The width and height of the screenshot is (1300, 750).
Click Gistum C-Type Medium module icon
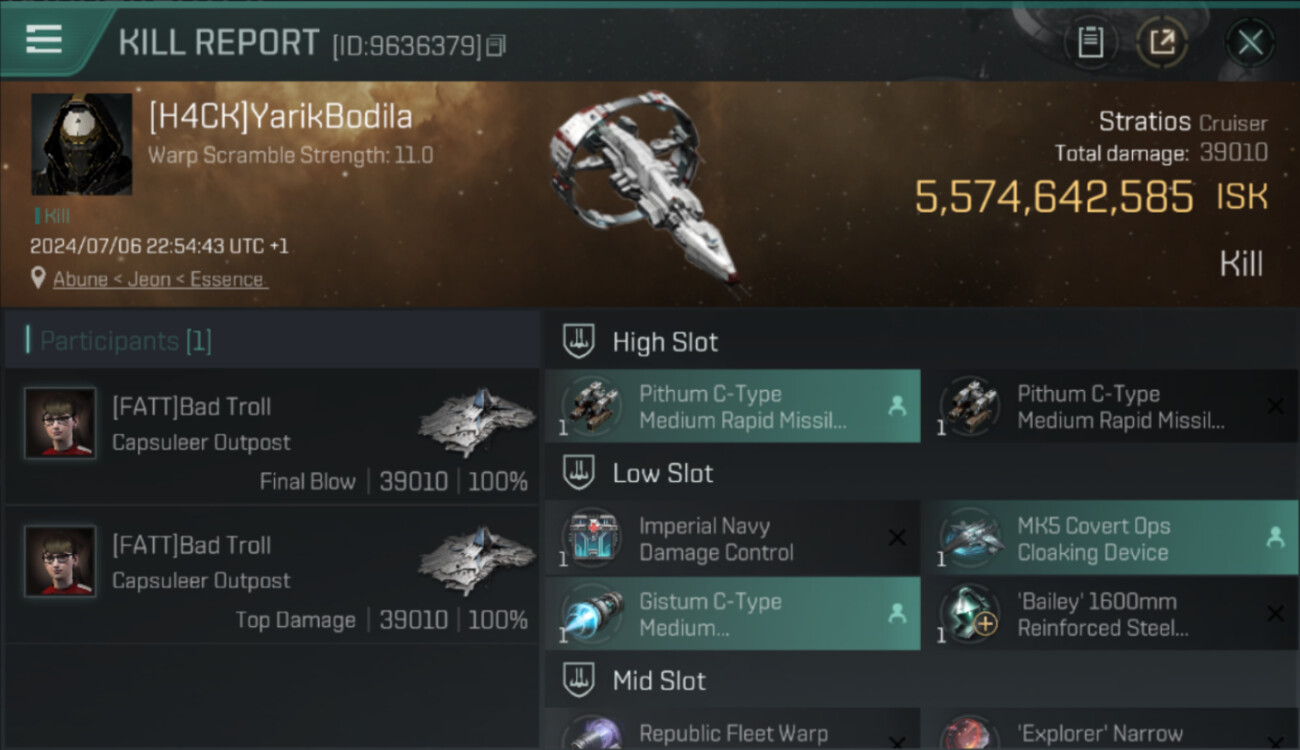click(591, 614)
